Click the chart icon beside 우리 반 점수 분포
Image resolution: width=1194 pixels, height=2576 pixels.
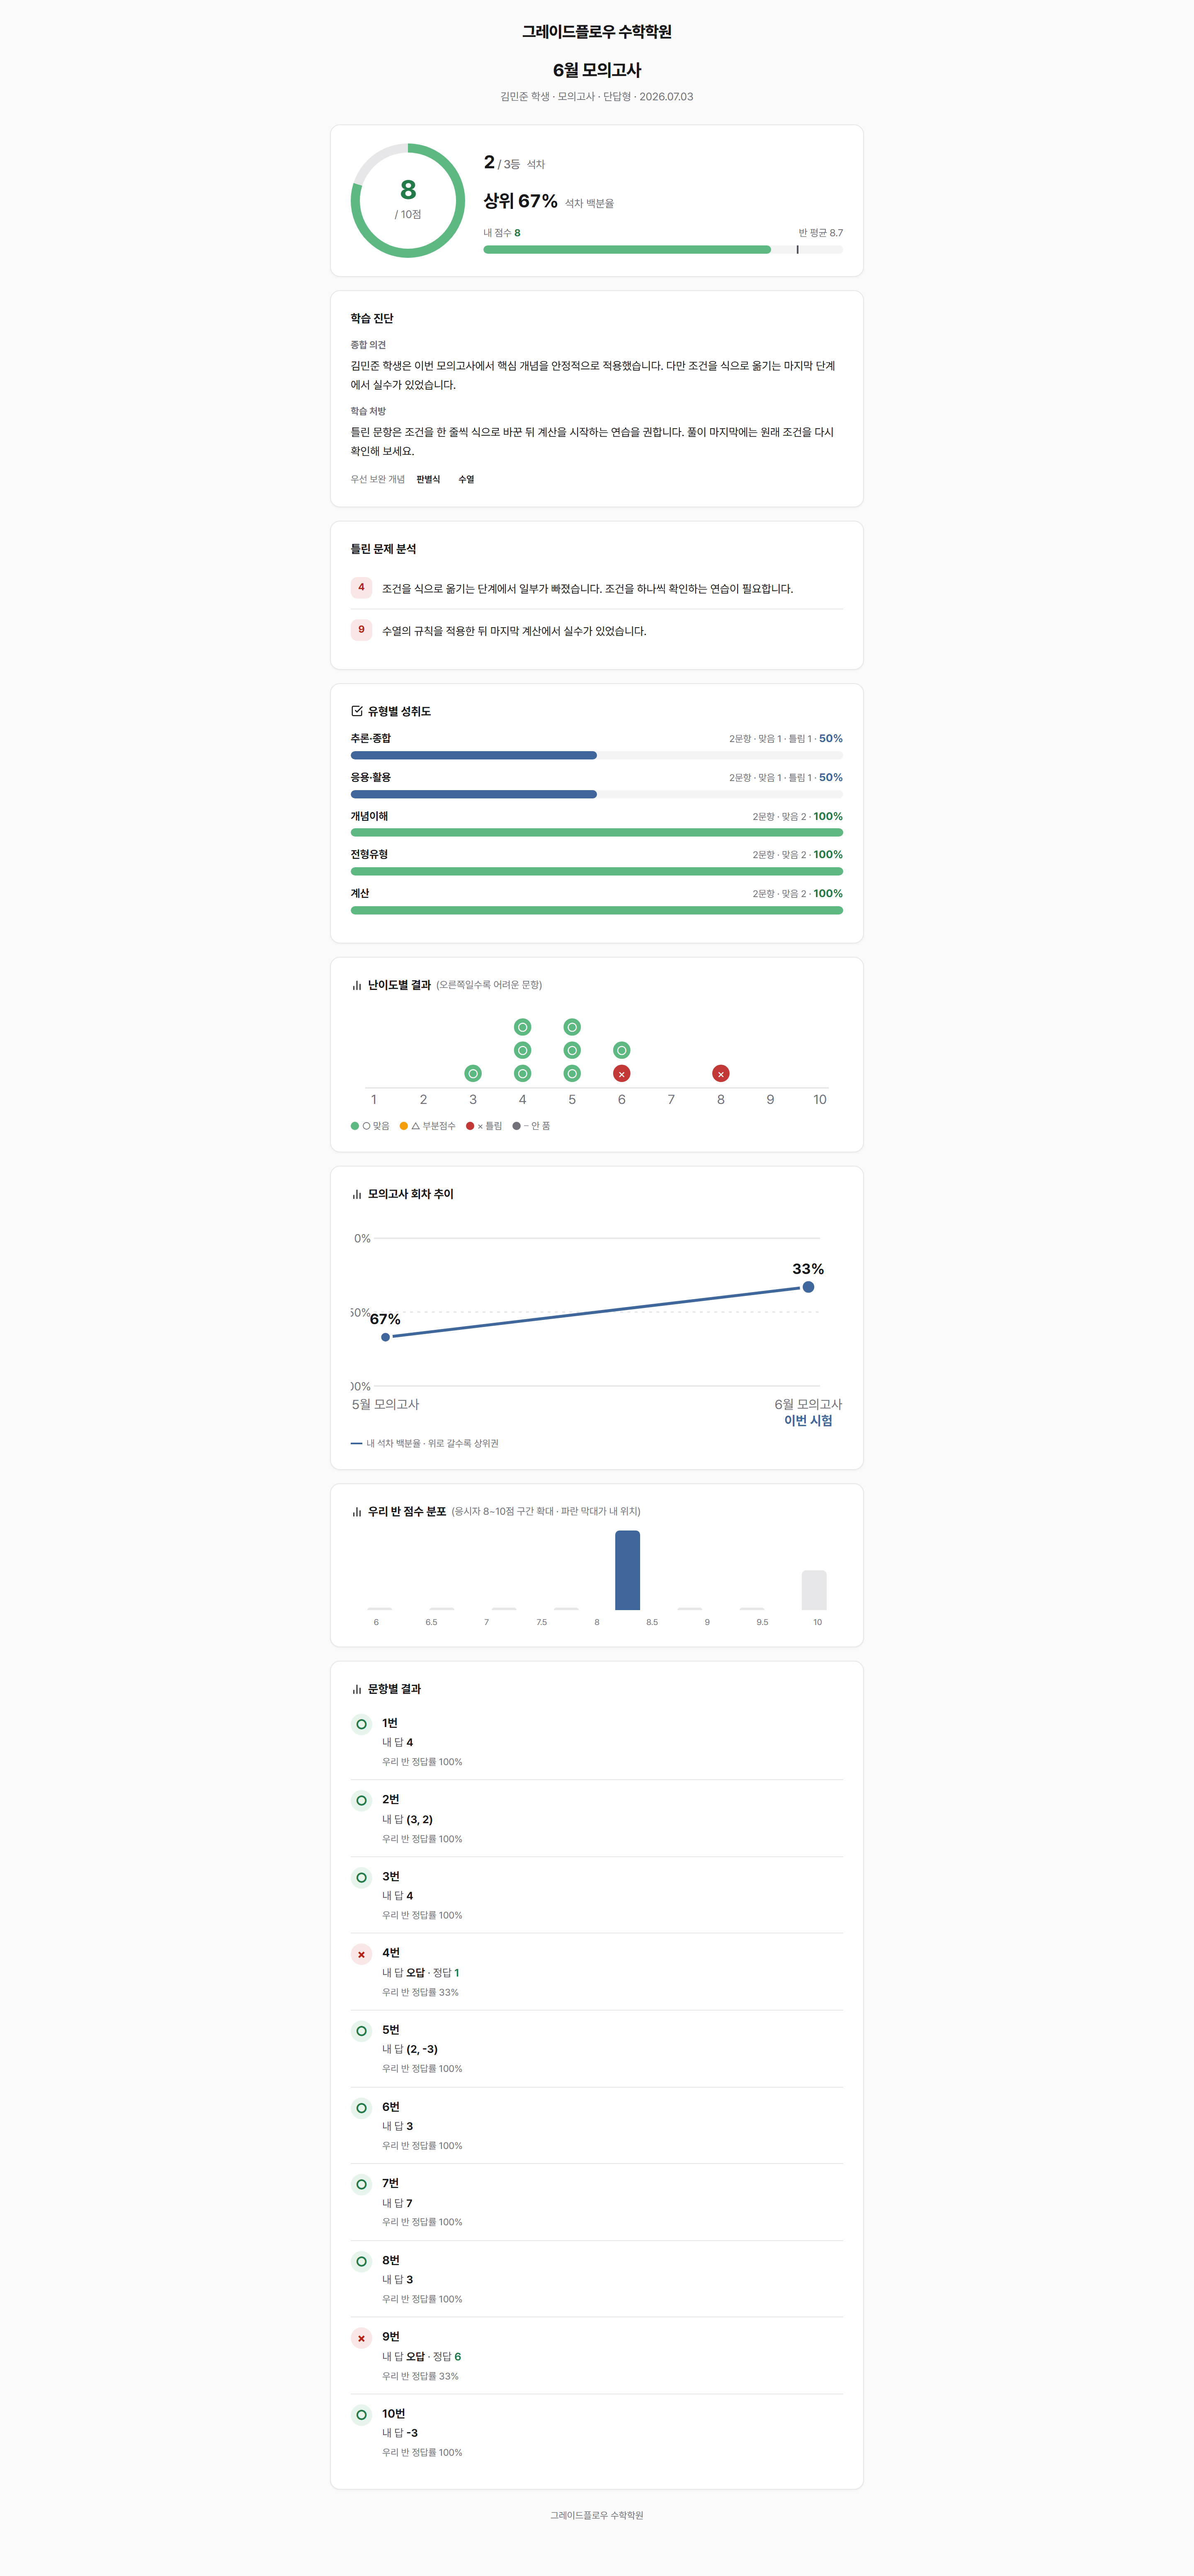pyautogui.click(x=357, y=1512)
